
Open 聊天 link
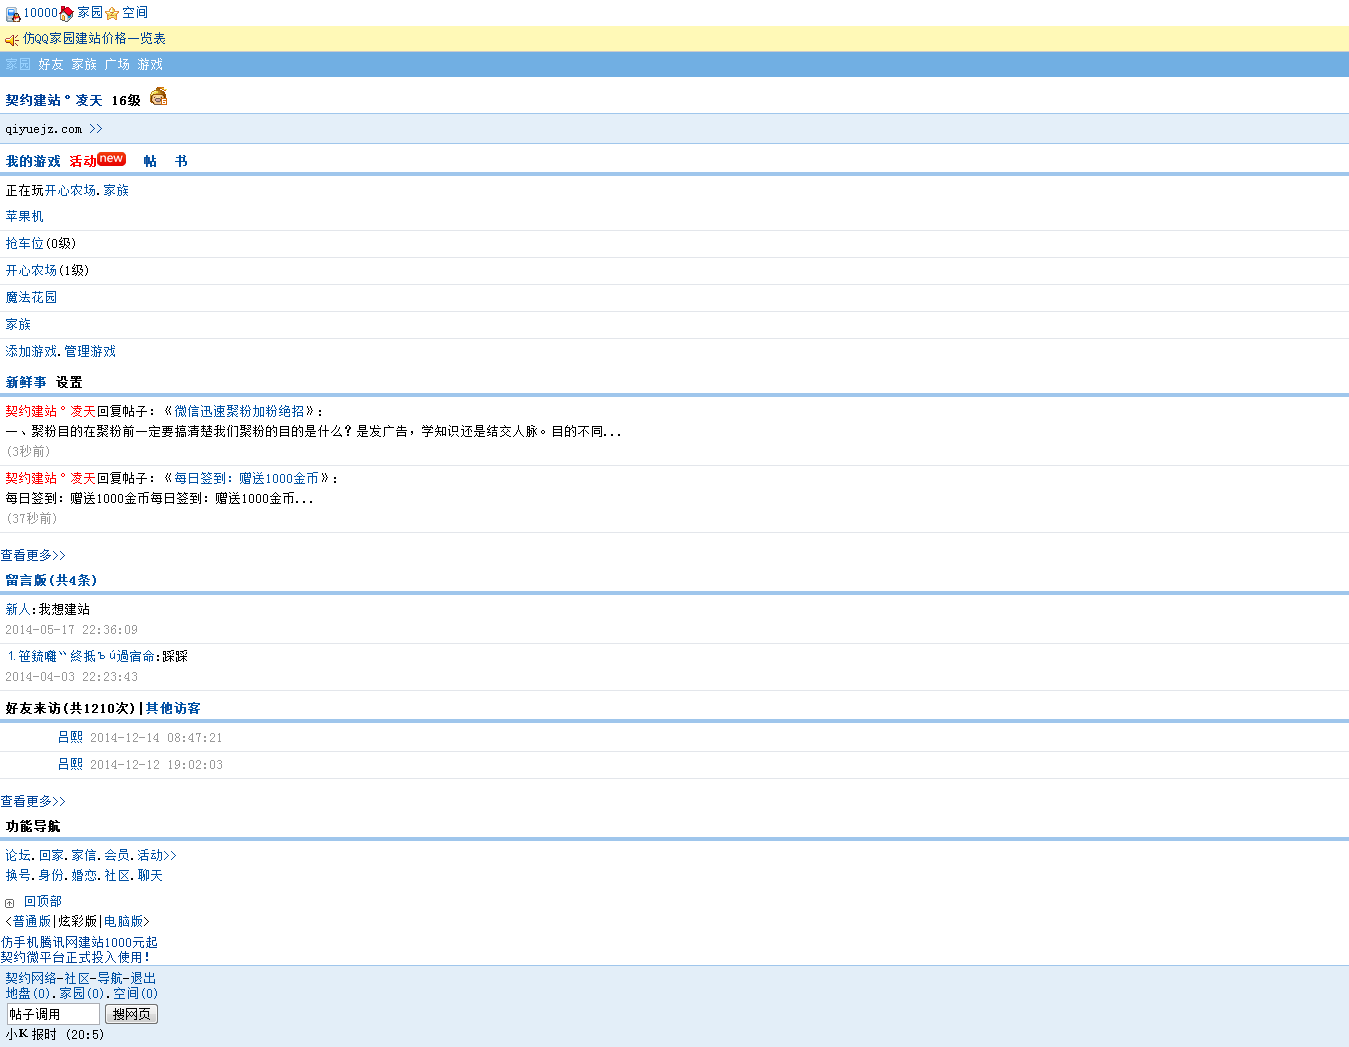(150, 876)
